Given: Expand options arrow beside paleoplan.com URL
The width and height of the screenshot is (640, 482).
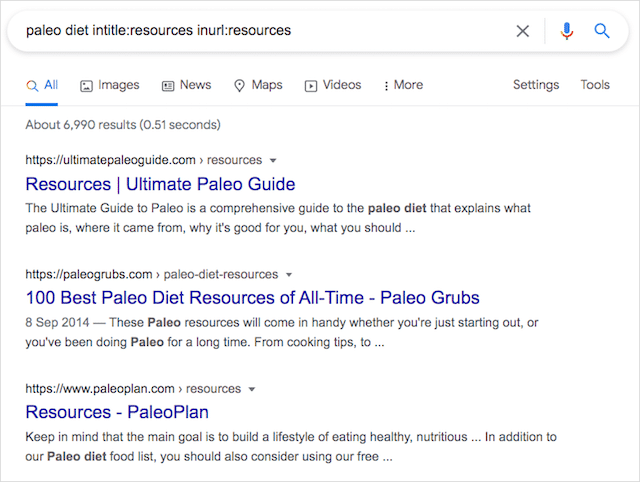Looking at the screenshot, I should click(252, 389).
